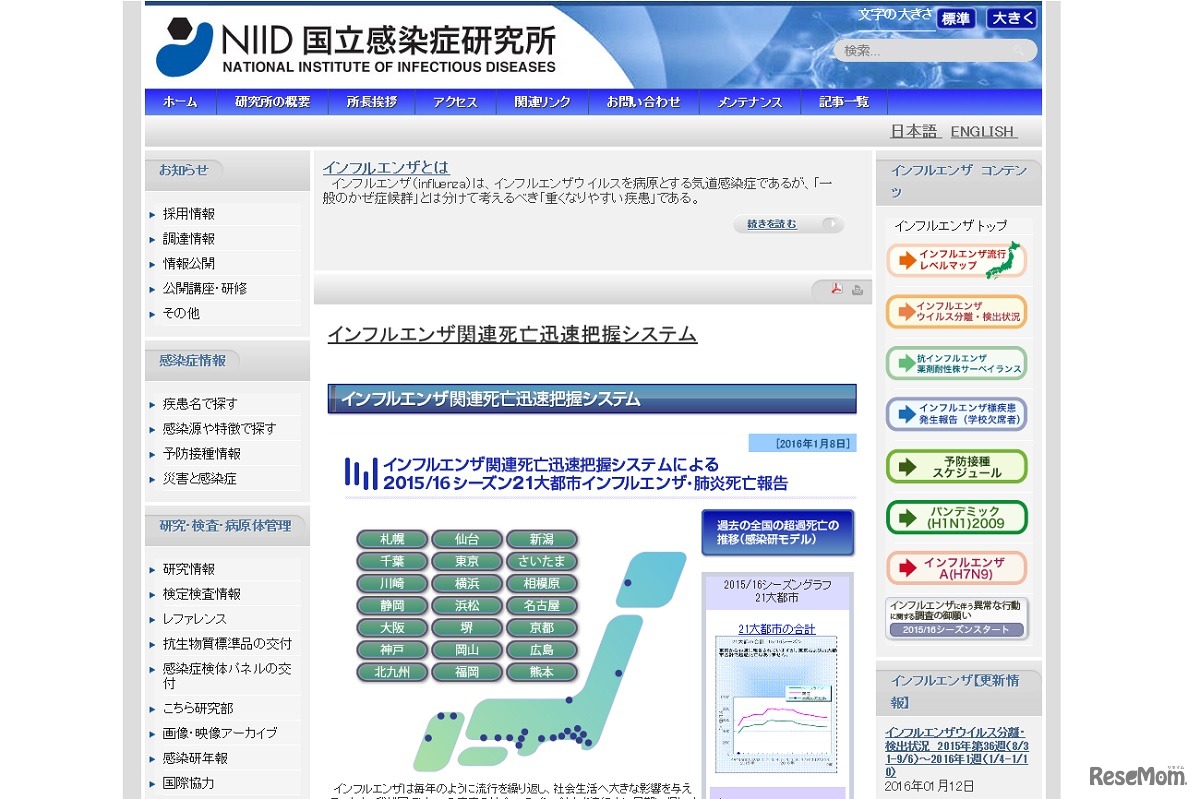Open 関連リンク in the navigation bar
The width and height of the screenshot is (1200, 799).
[x=543, y=102]
